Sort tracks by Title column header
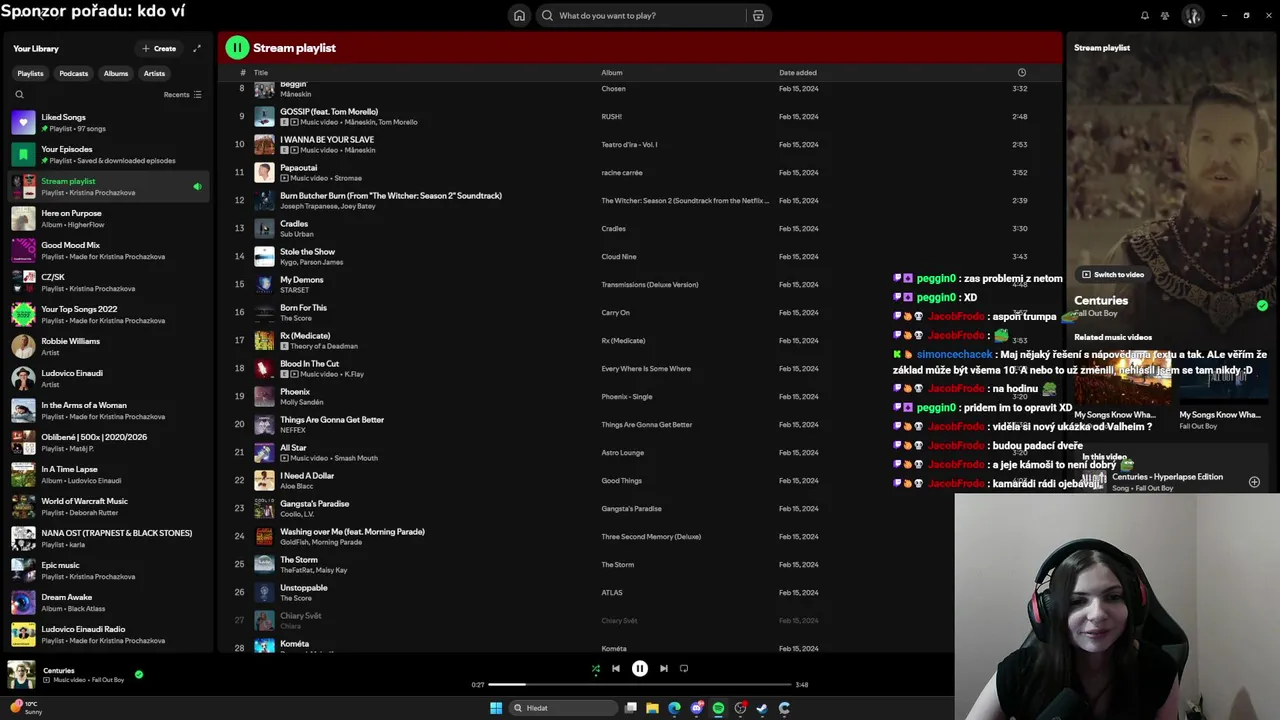Screen dimensions: 1280x720 click(261, 72)
